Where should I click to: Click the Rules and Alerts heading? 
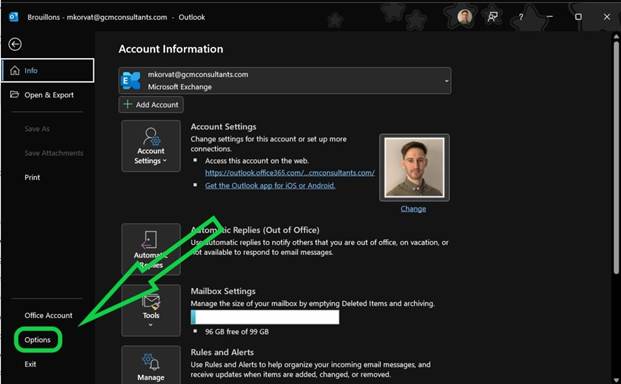point(222,352)
